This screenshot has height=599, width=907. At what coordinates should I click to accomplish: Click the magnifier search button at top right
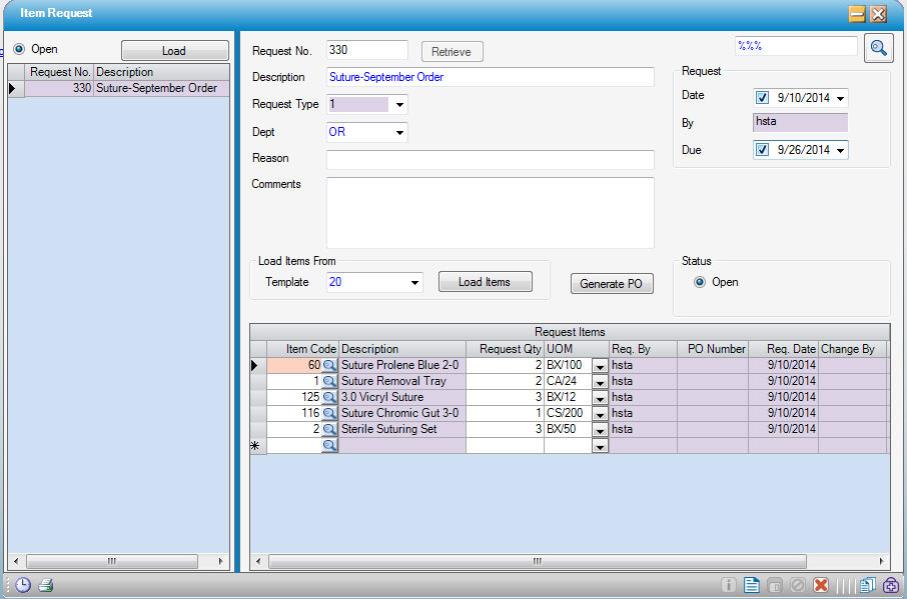point(878,47)
